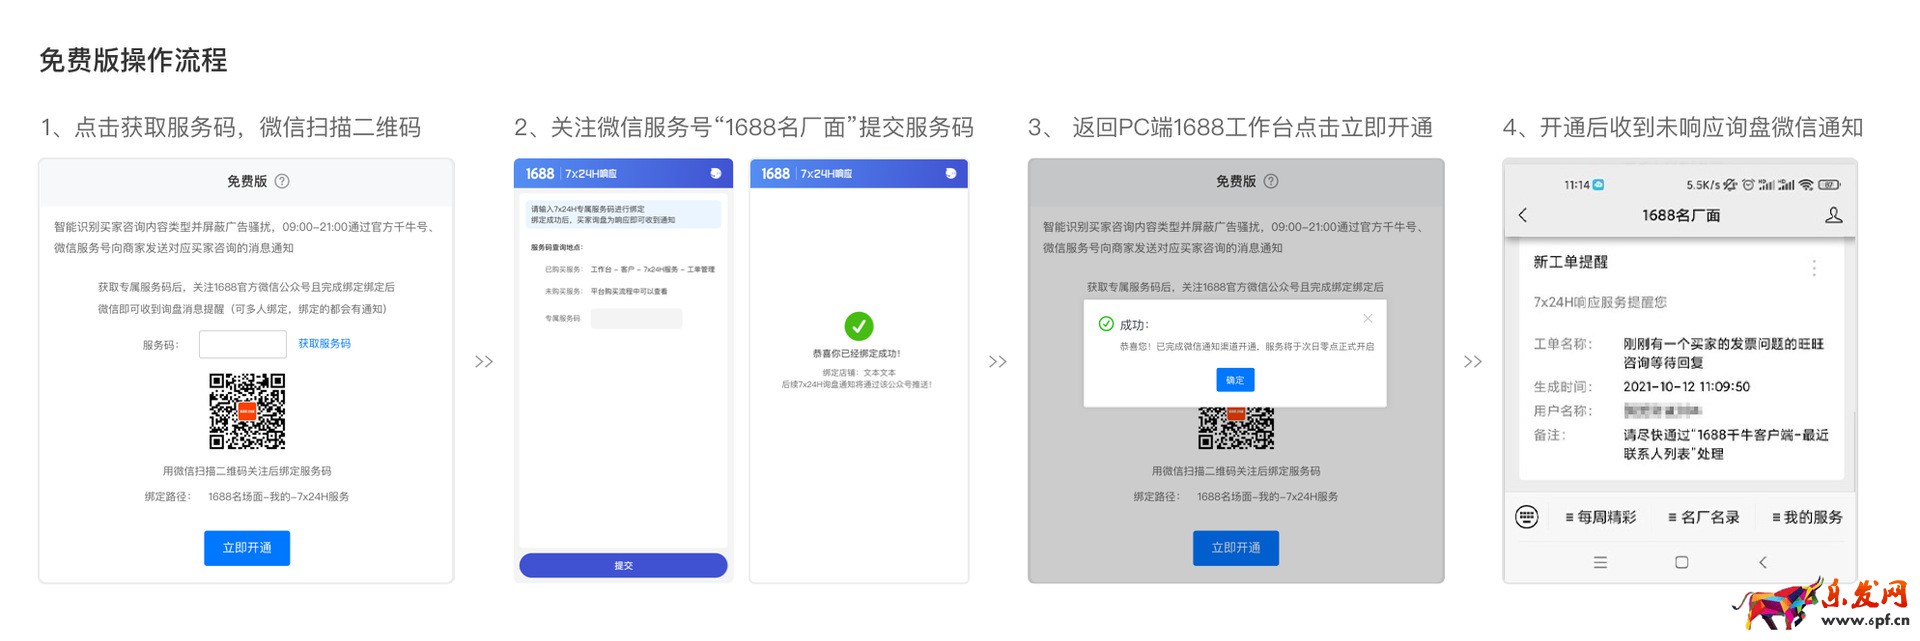Tap the back arrow beside 1688名厂面 title
The image size is (1920, 641).
pos(1523,215)
